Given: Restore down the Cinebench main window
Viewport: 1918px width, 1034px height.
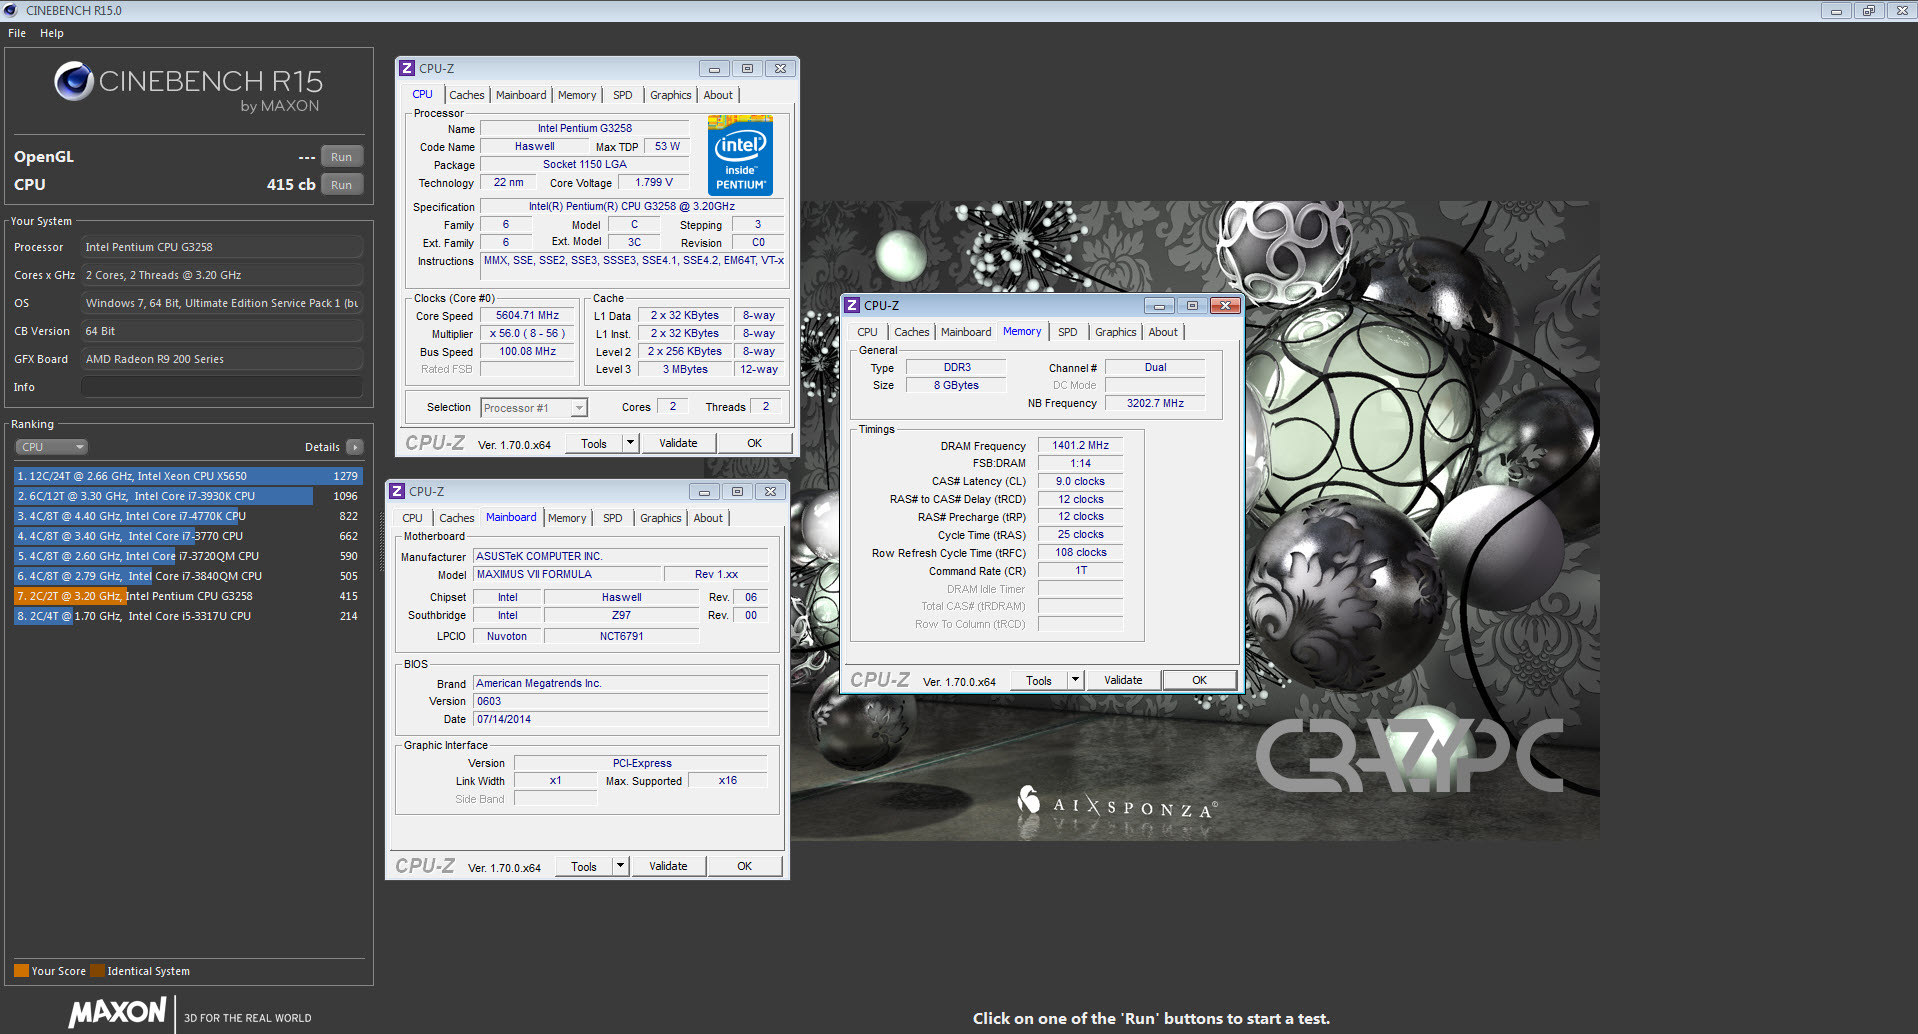Looking at the screenshot, I should pos(1868,10).
